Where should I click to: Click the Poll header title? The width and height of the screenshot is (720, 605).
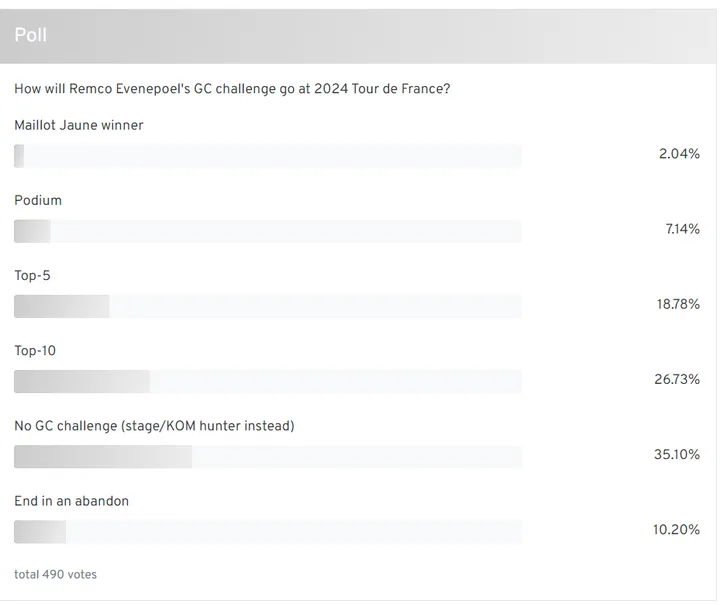pyautogui.click(x=31, y=35)
